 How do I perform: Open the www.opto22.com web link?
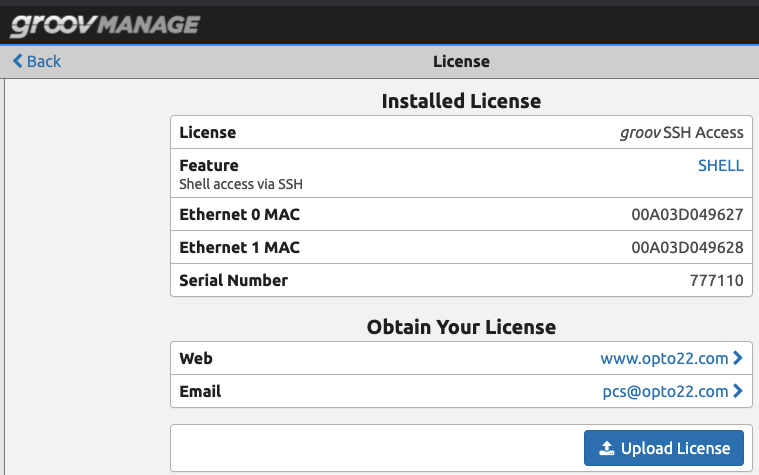664,358
